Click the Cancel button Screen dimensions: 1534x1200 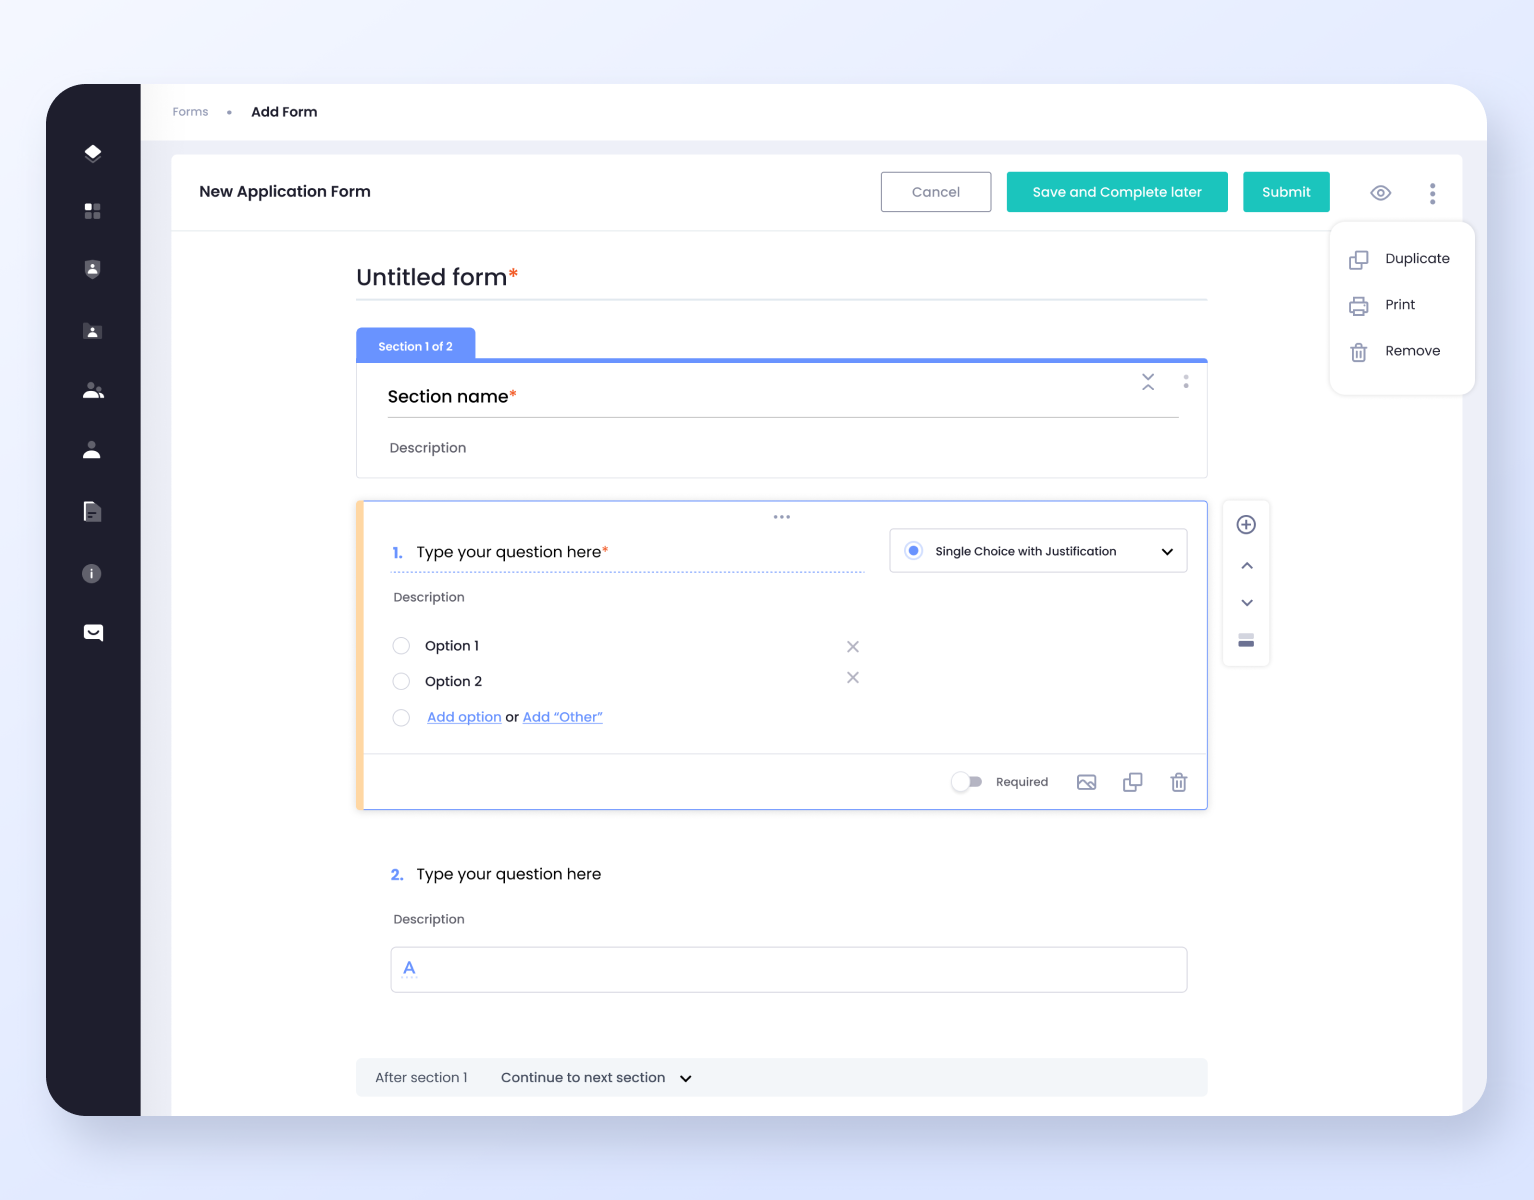936,192
